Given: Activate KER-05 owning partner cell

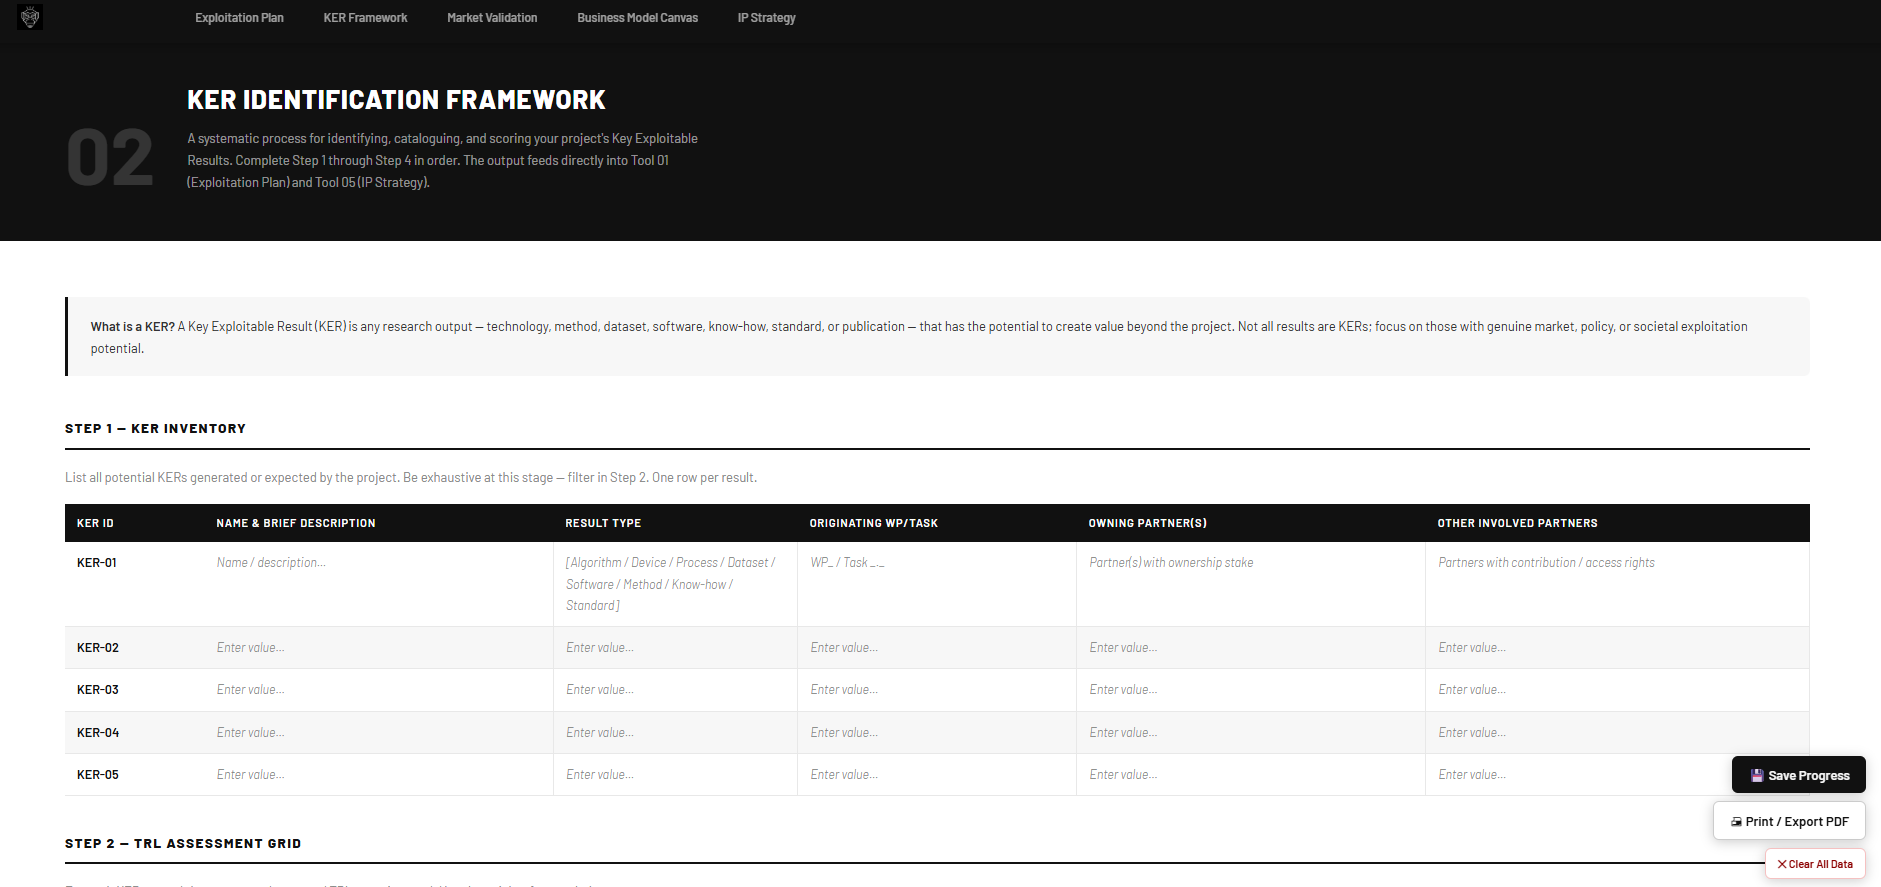Looking at the screenshot, I should click(x=1251, y=775).
